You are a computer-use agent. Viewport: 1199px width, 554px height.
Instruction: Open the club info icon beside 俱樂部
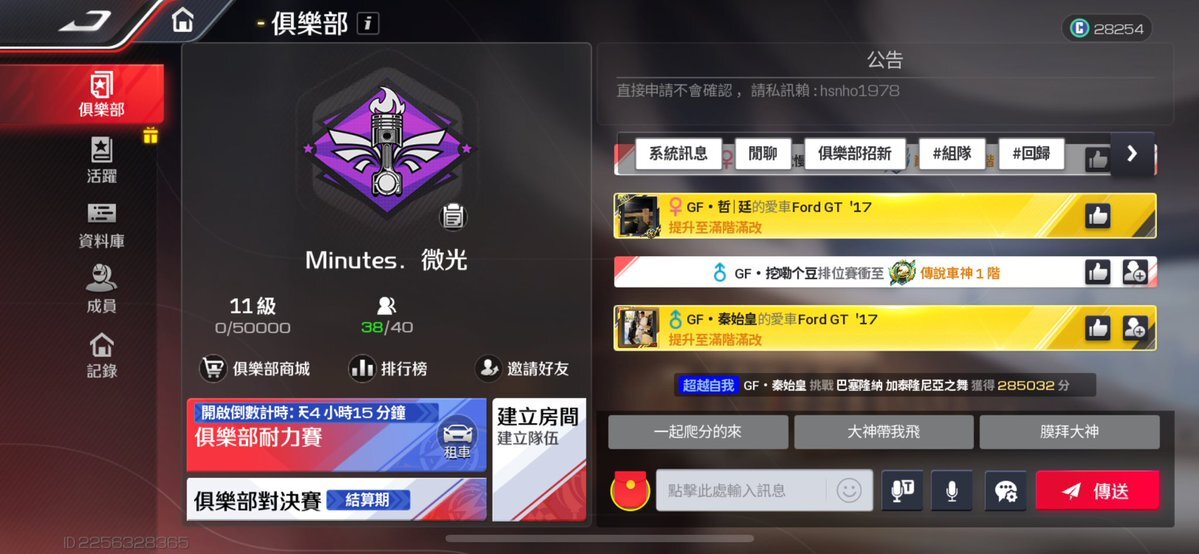368,24
